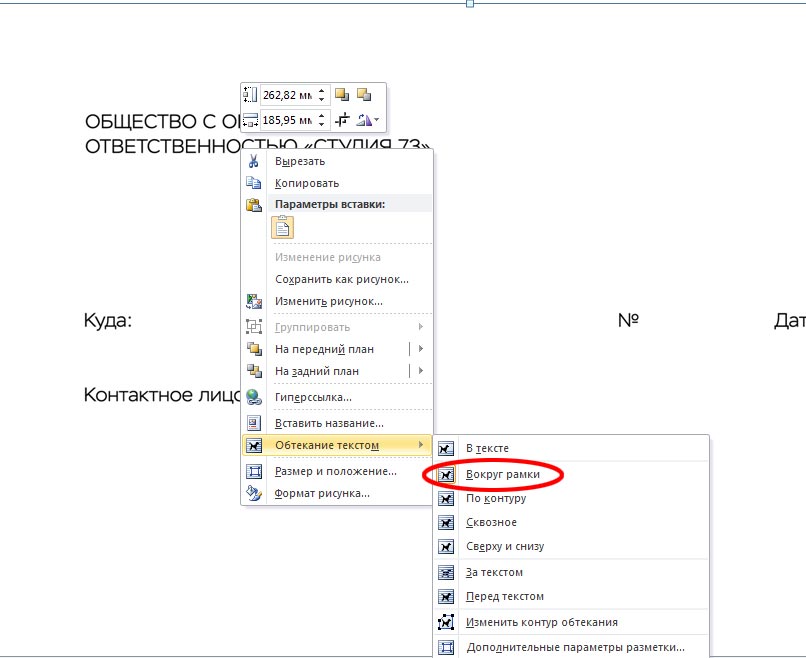Choose На задний план menu entry

pos(324,371)
